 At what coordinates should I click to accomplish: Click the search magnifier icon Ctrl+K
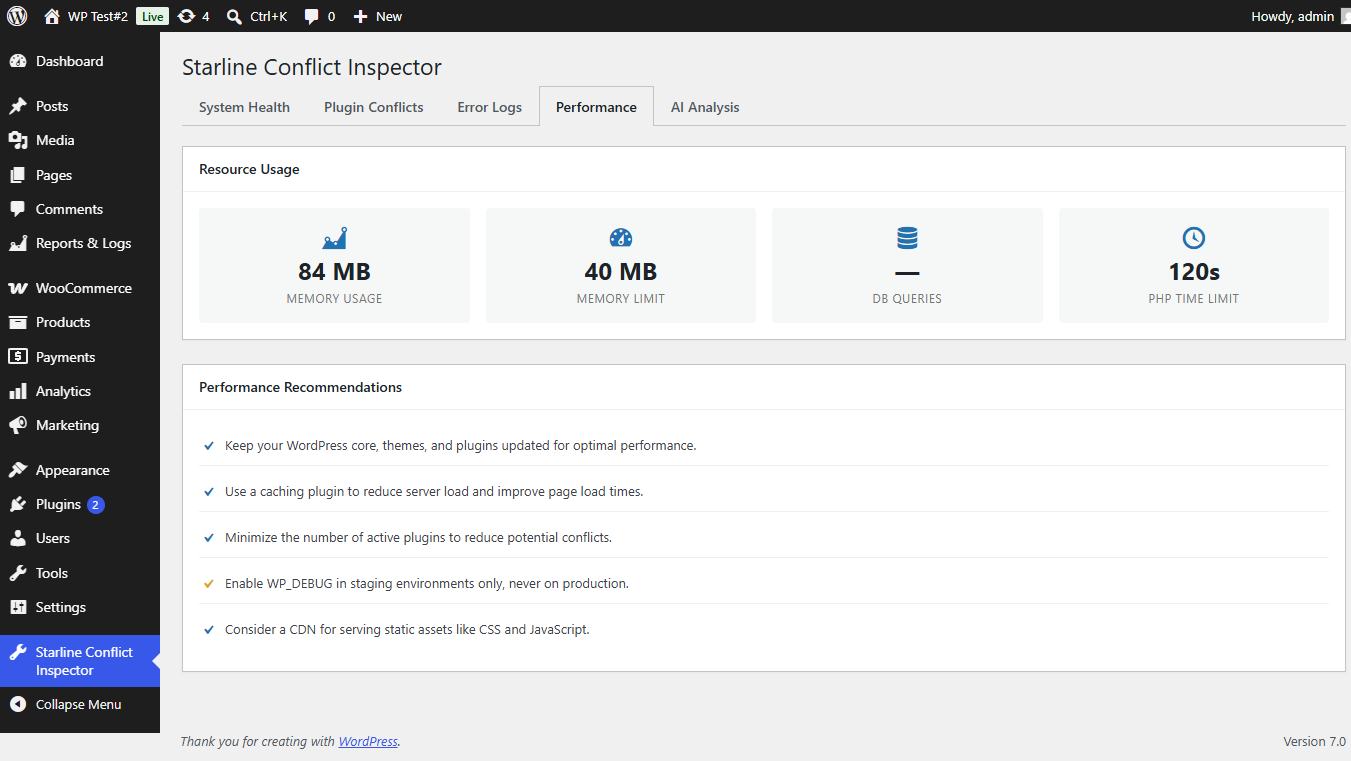click(x=234, y=17)
